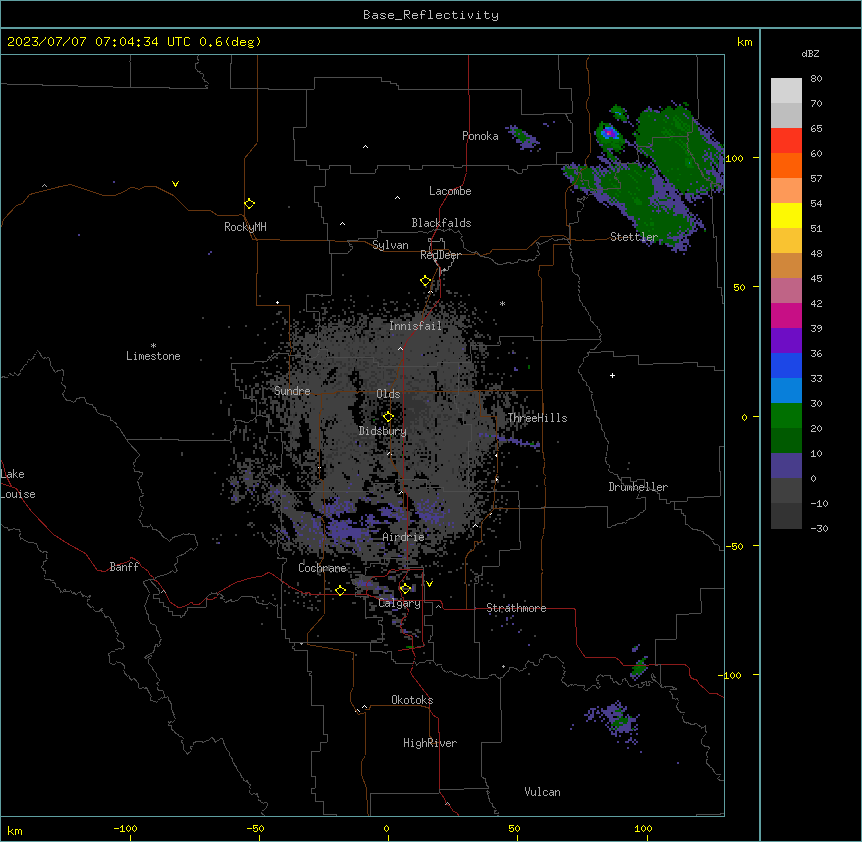Select the Olds town label

[388, 394]
